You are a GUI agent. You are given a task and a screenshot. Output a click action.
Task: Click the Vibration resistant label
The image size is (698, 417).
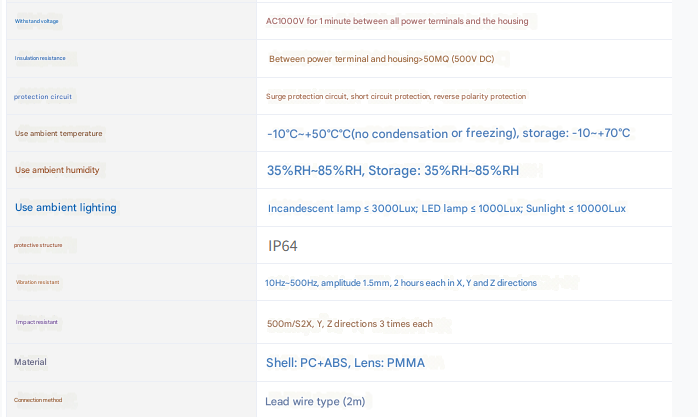click(x=38, y=283)
